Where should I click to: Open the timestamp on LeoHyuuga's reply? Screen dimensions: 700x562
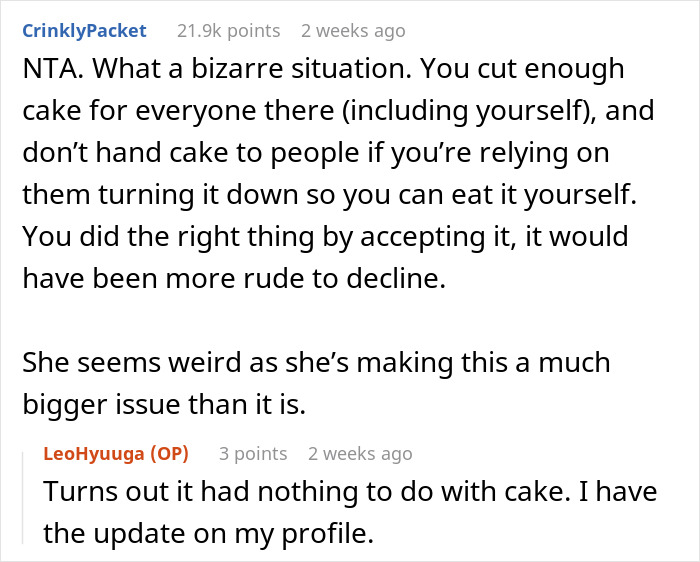359,453
